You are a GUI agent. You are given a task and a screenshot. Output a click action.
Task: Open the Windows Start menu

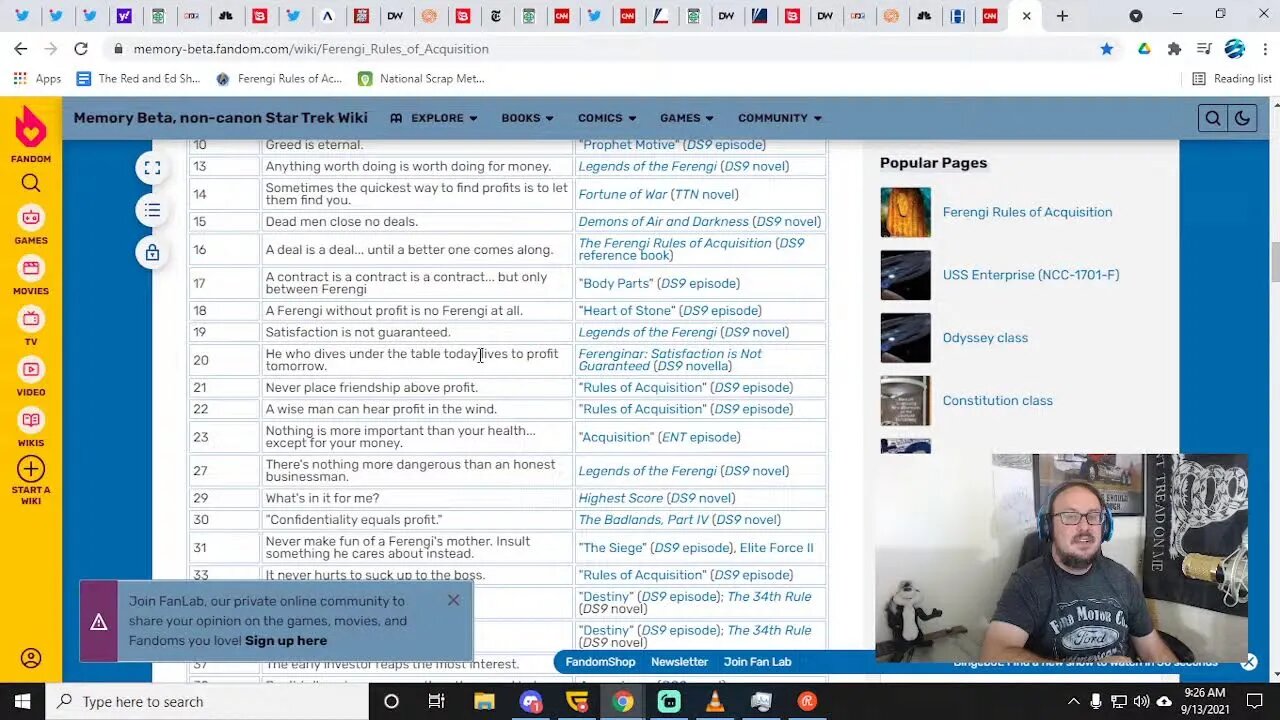pos(22,701)
